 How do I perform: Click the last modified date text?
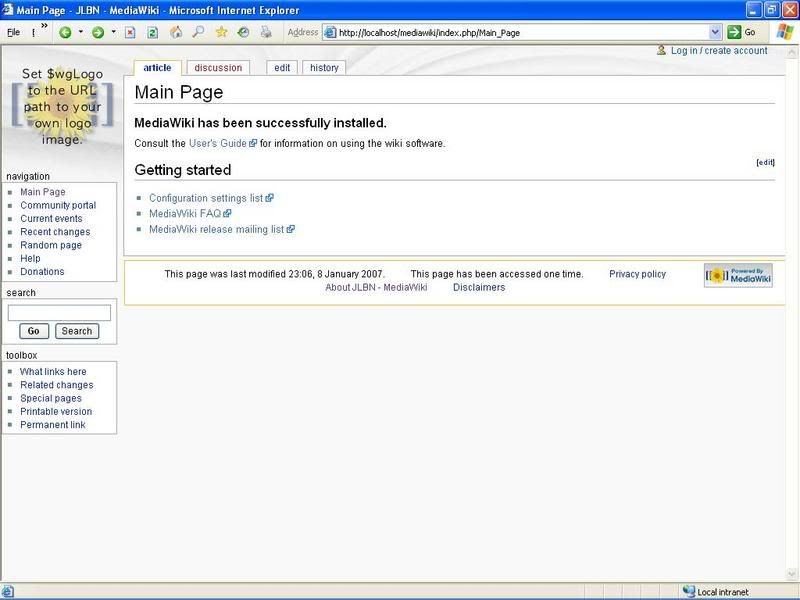click(x=274, y=274)
